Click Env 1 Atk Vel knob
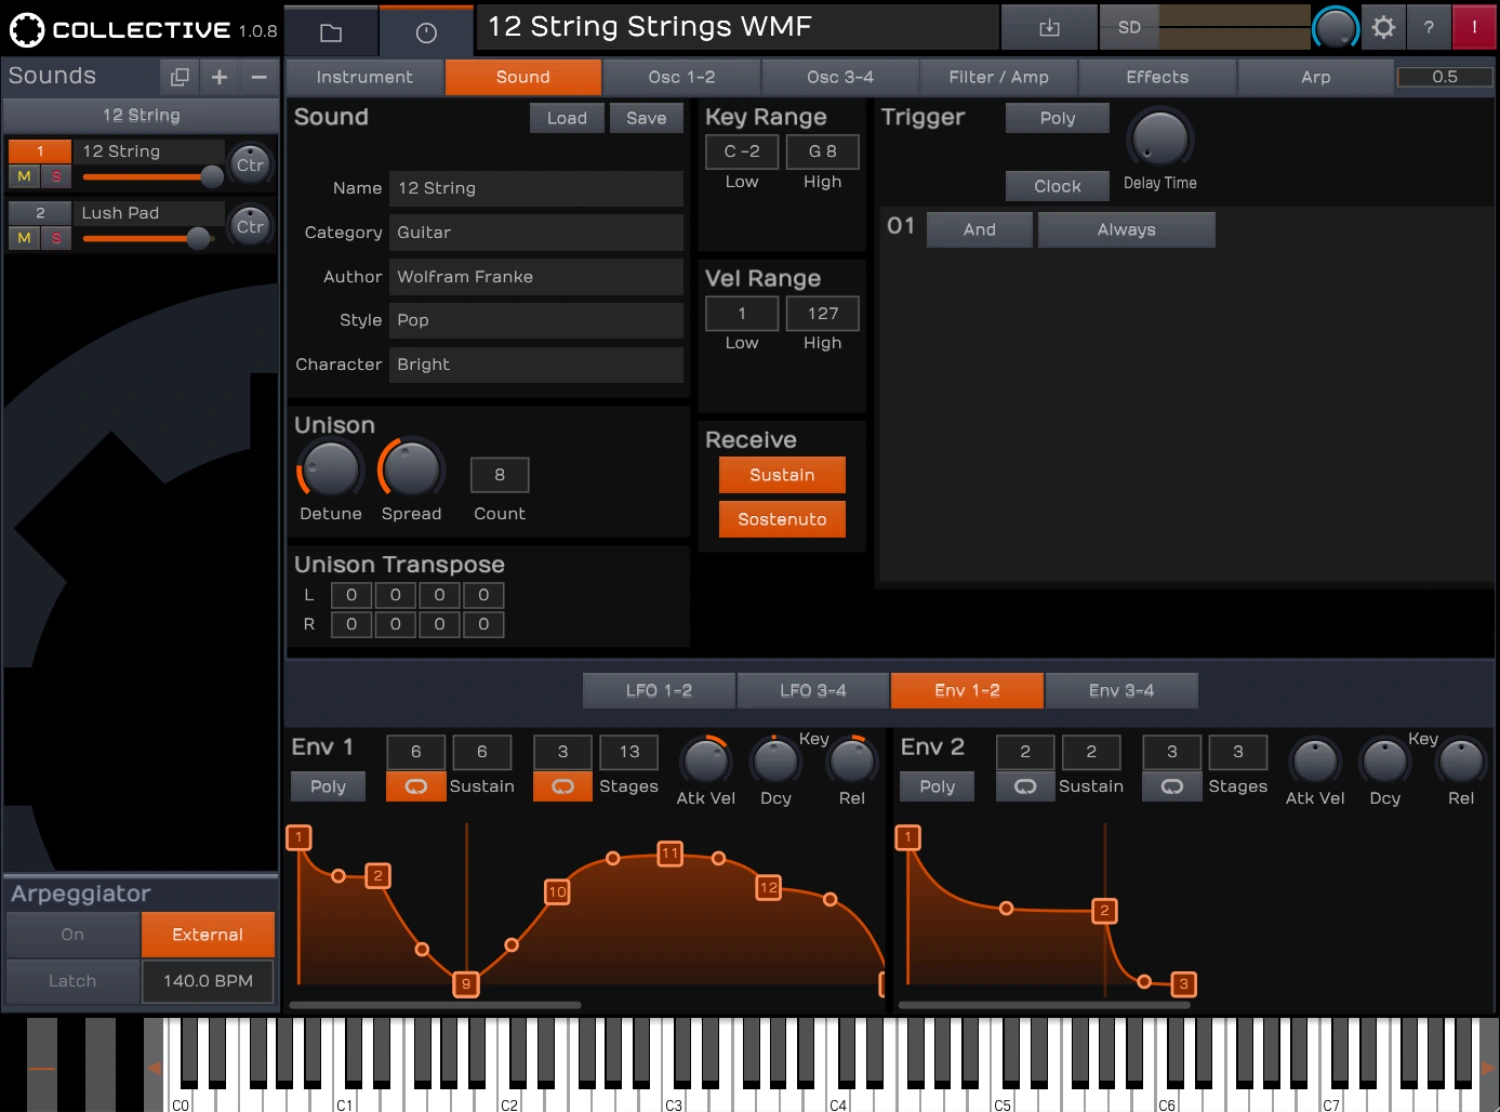The width and height of the screenshot is (1500, 1112). (x=706, y=762)
